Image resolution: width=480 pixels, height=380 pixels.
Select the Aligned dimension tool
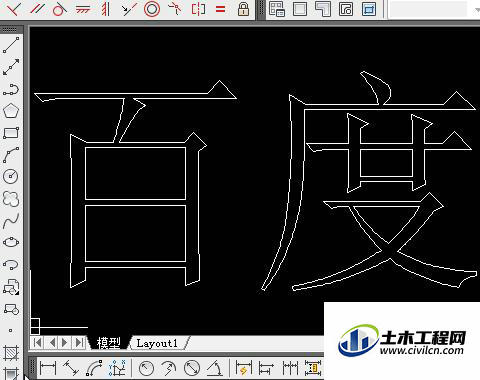[71, 369]
